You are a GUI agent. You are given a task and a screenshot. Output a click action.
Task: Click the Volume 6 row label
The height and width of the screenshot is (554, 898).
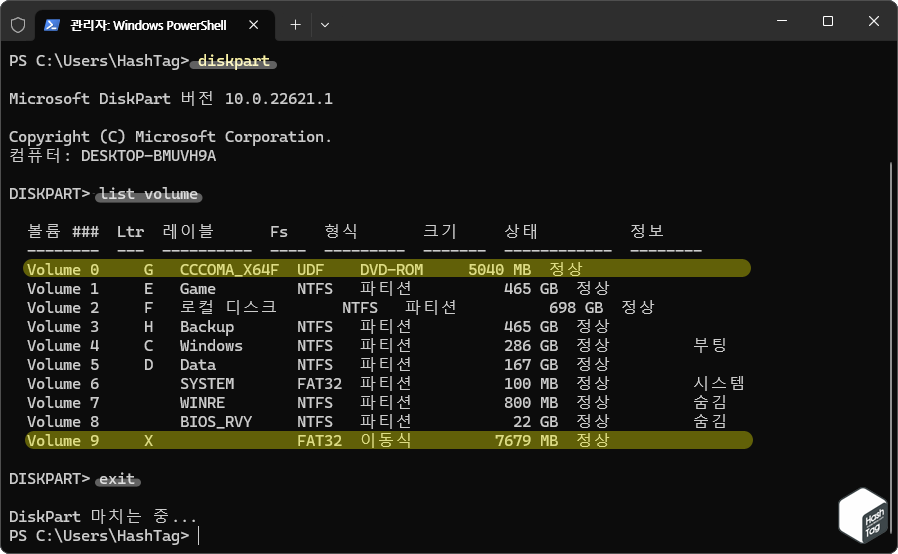[63, 383]
